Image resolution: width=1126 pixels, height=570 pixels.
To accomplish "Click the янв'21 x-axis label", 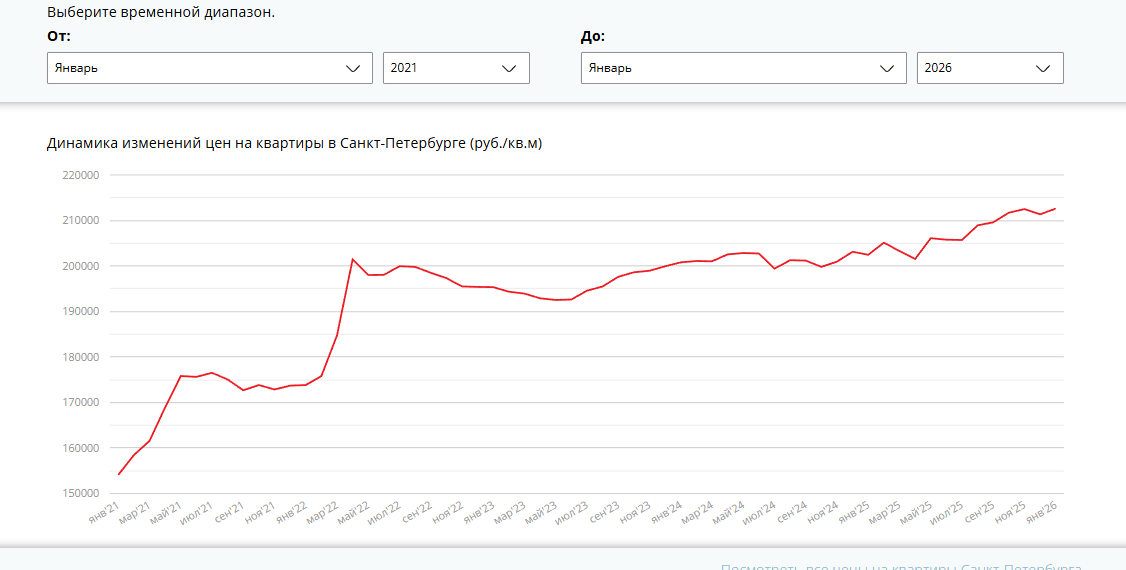I will (x=105, y=513).
